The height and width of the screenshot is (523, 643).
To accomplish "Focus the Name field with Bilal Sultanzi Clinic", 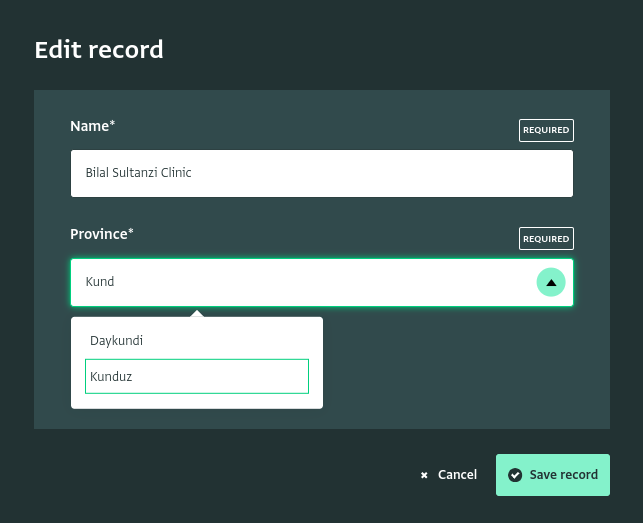I will pyautogui.click(x=321, y=173).
